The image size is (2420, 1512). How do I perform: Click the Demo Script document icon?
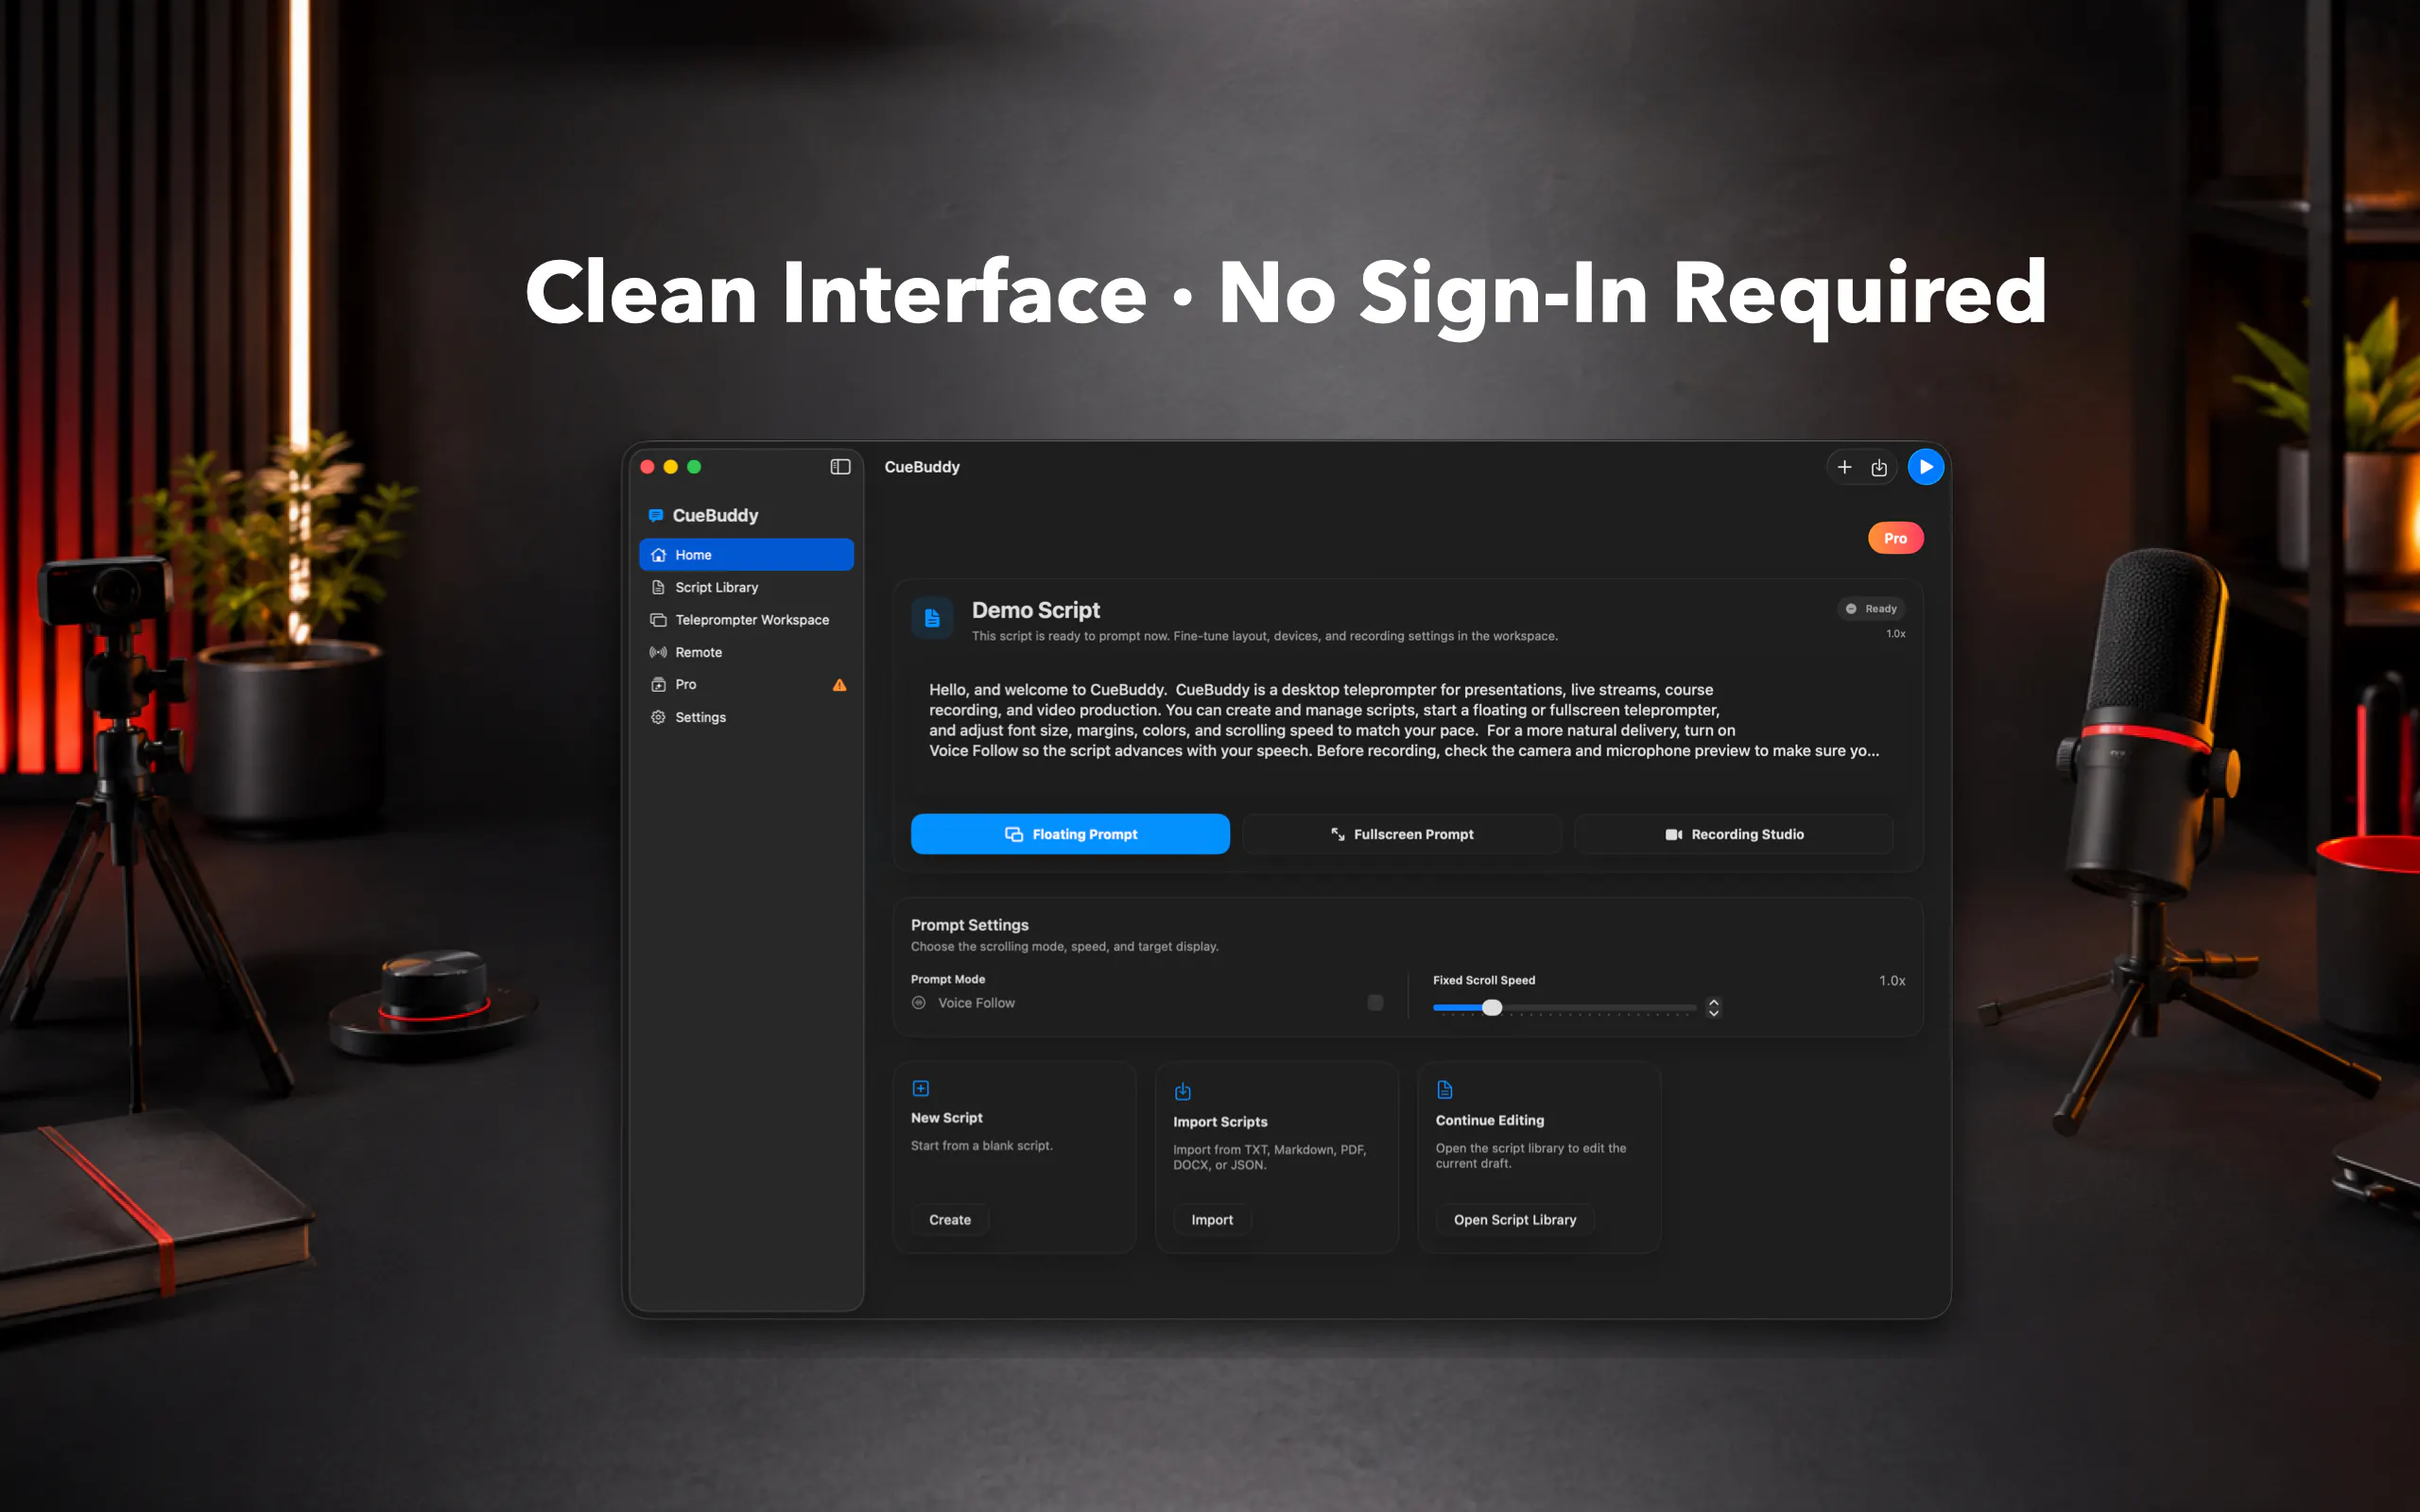(932, 618)
